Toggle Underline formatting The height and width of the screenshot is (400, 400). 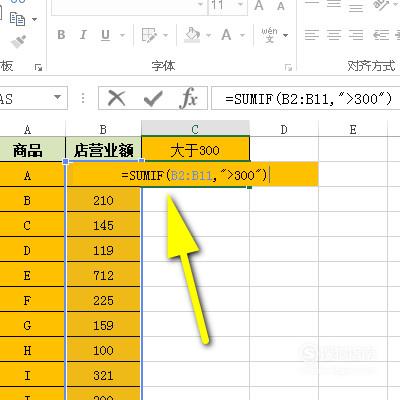[105, 35]
